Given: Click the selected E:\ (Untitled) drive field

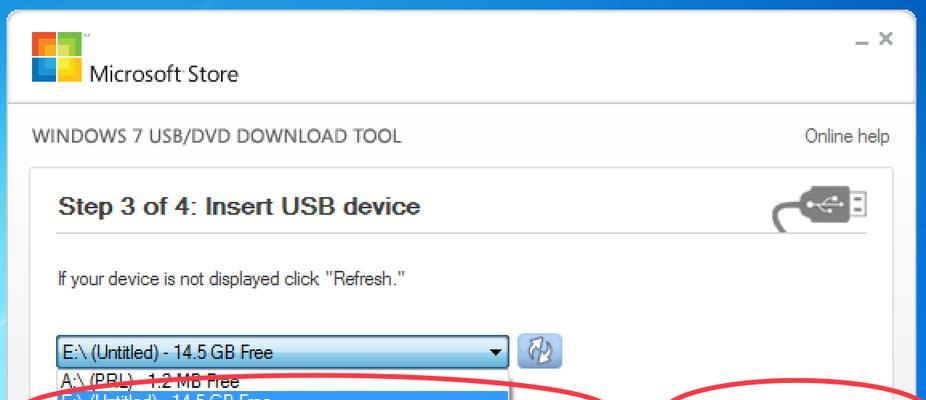Looking at the screenshot, I should (x=282, y=353).
